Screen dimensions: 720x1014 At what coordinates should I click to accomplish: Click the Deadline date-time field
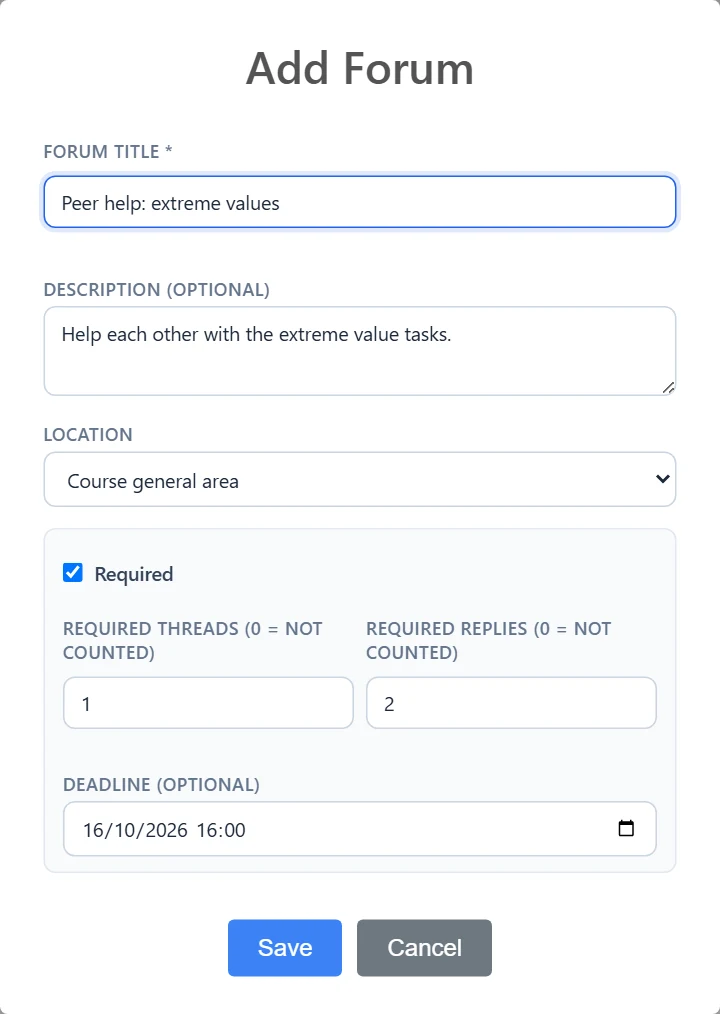coord(360,829)
